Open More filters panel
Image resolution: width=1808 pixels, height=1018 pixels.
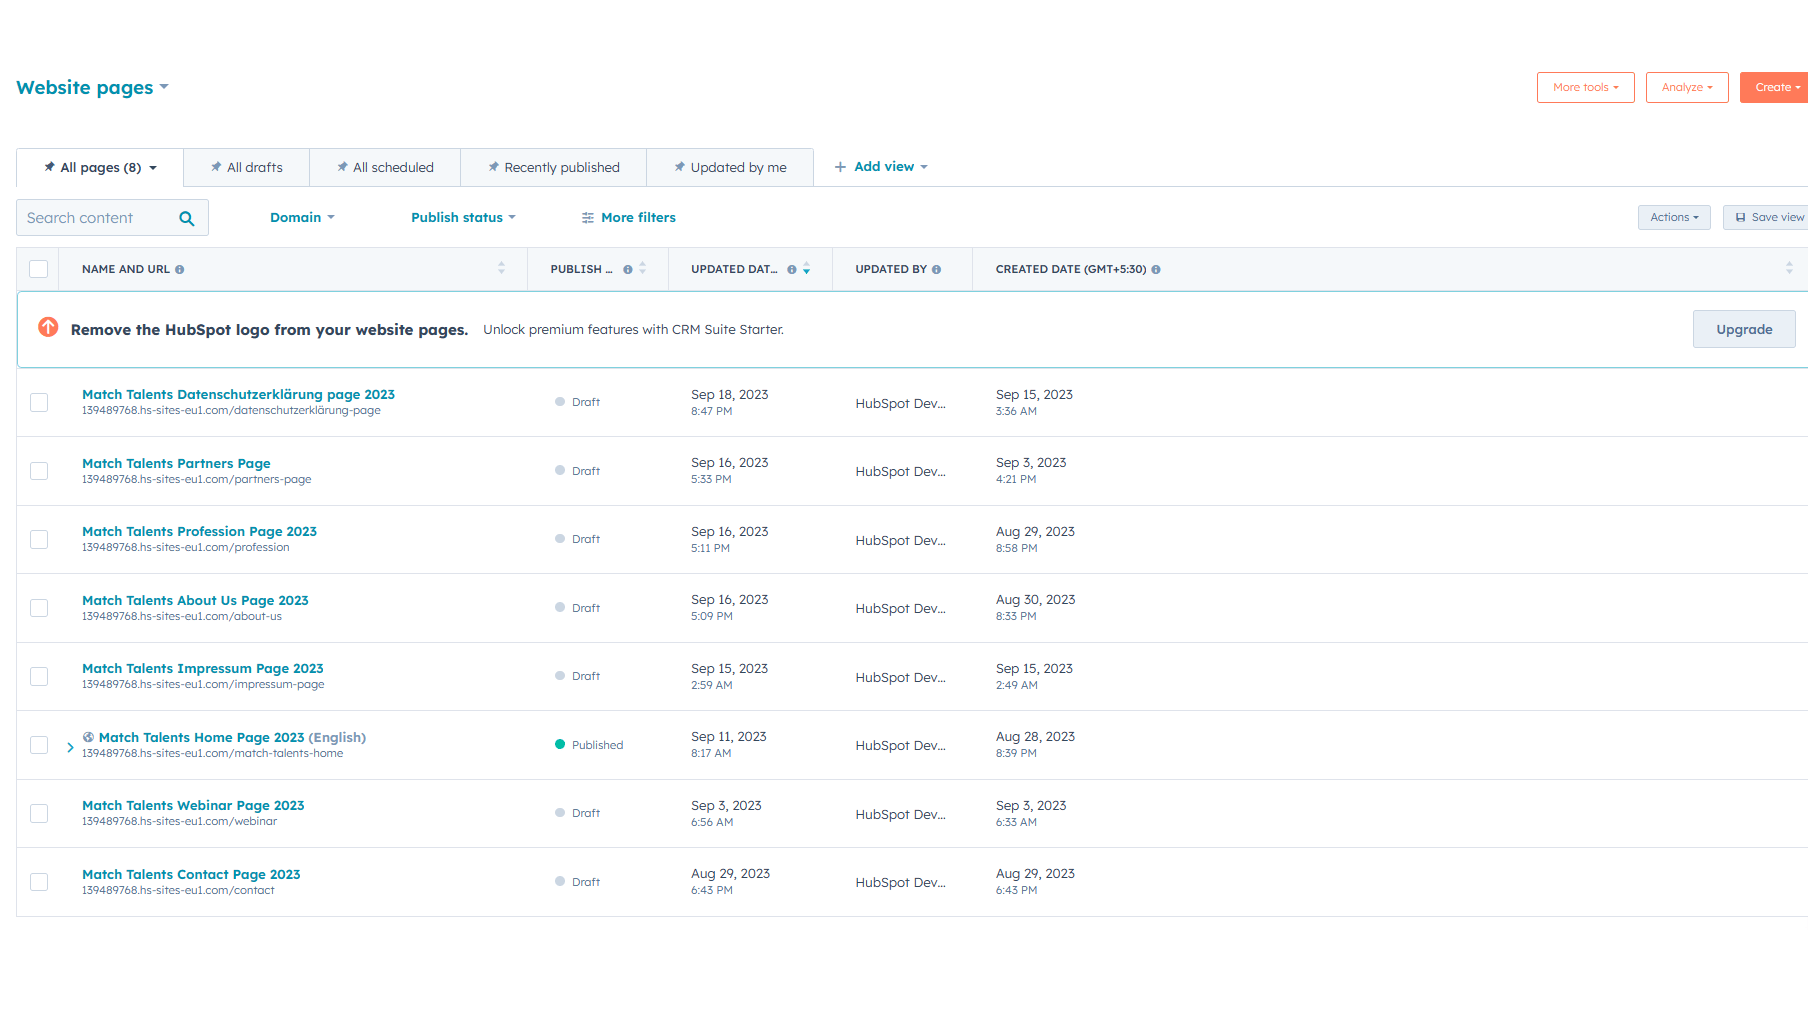629,217
